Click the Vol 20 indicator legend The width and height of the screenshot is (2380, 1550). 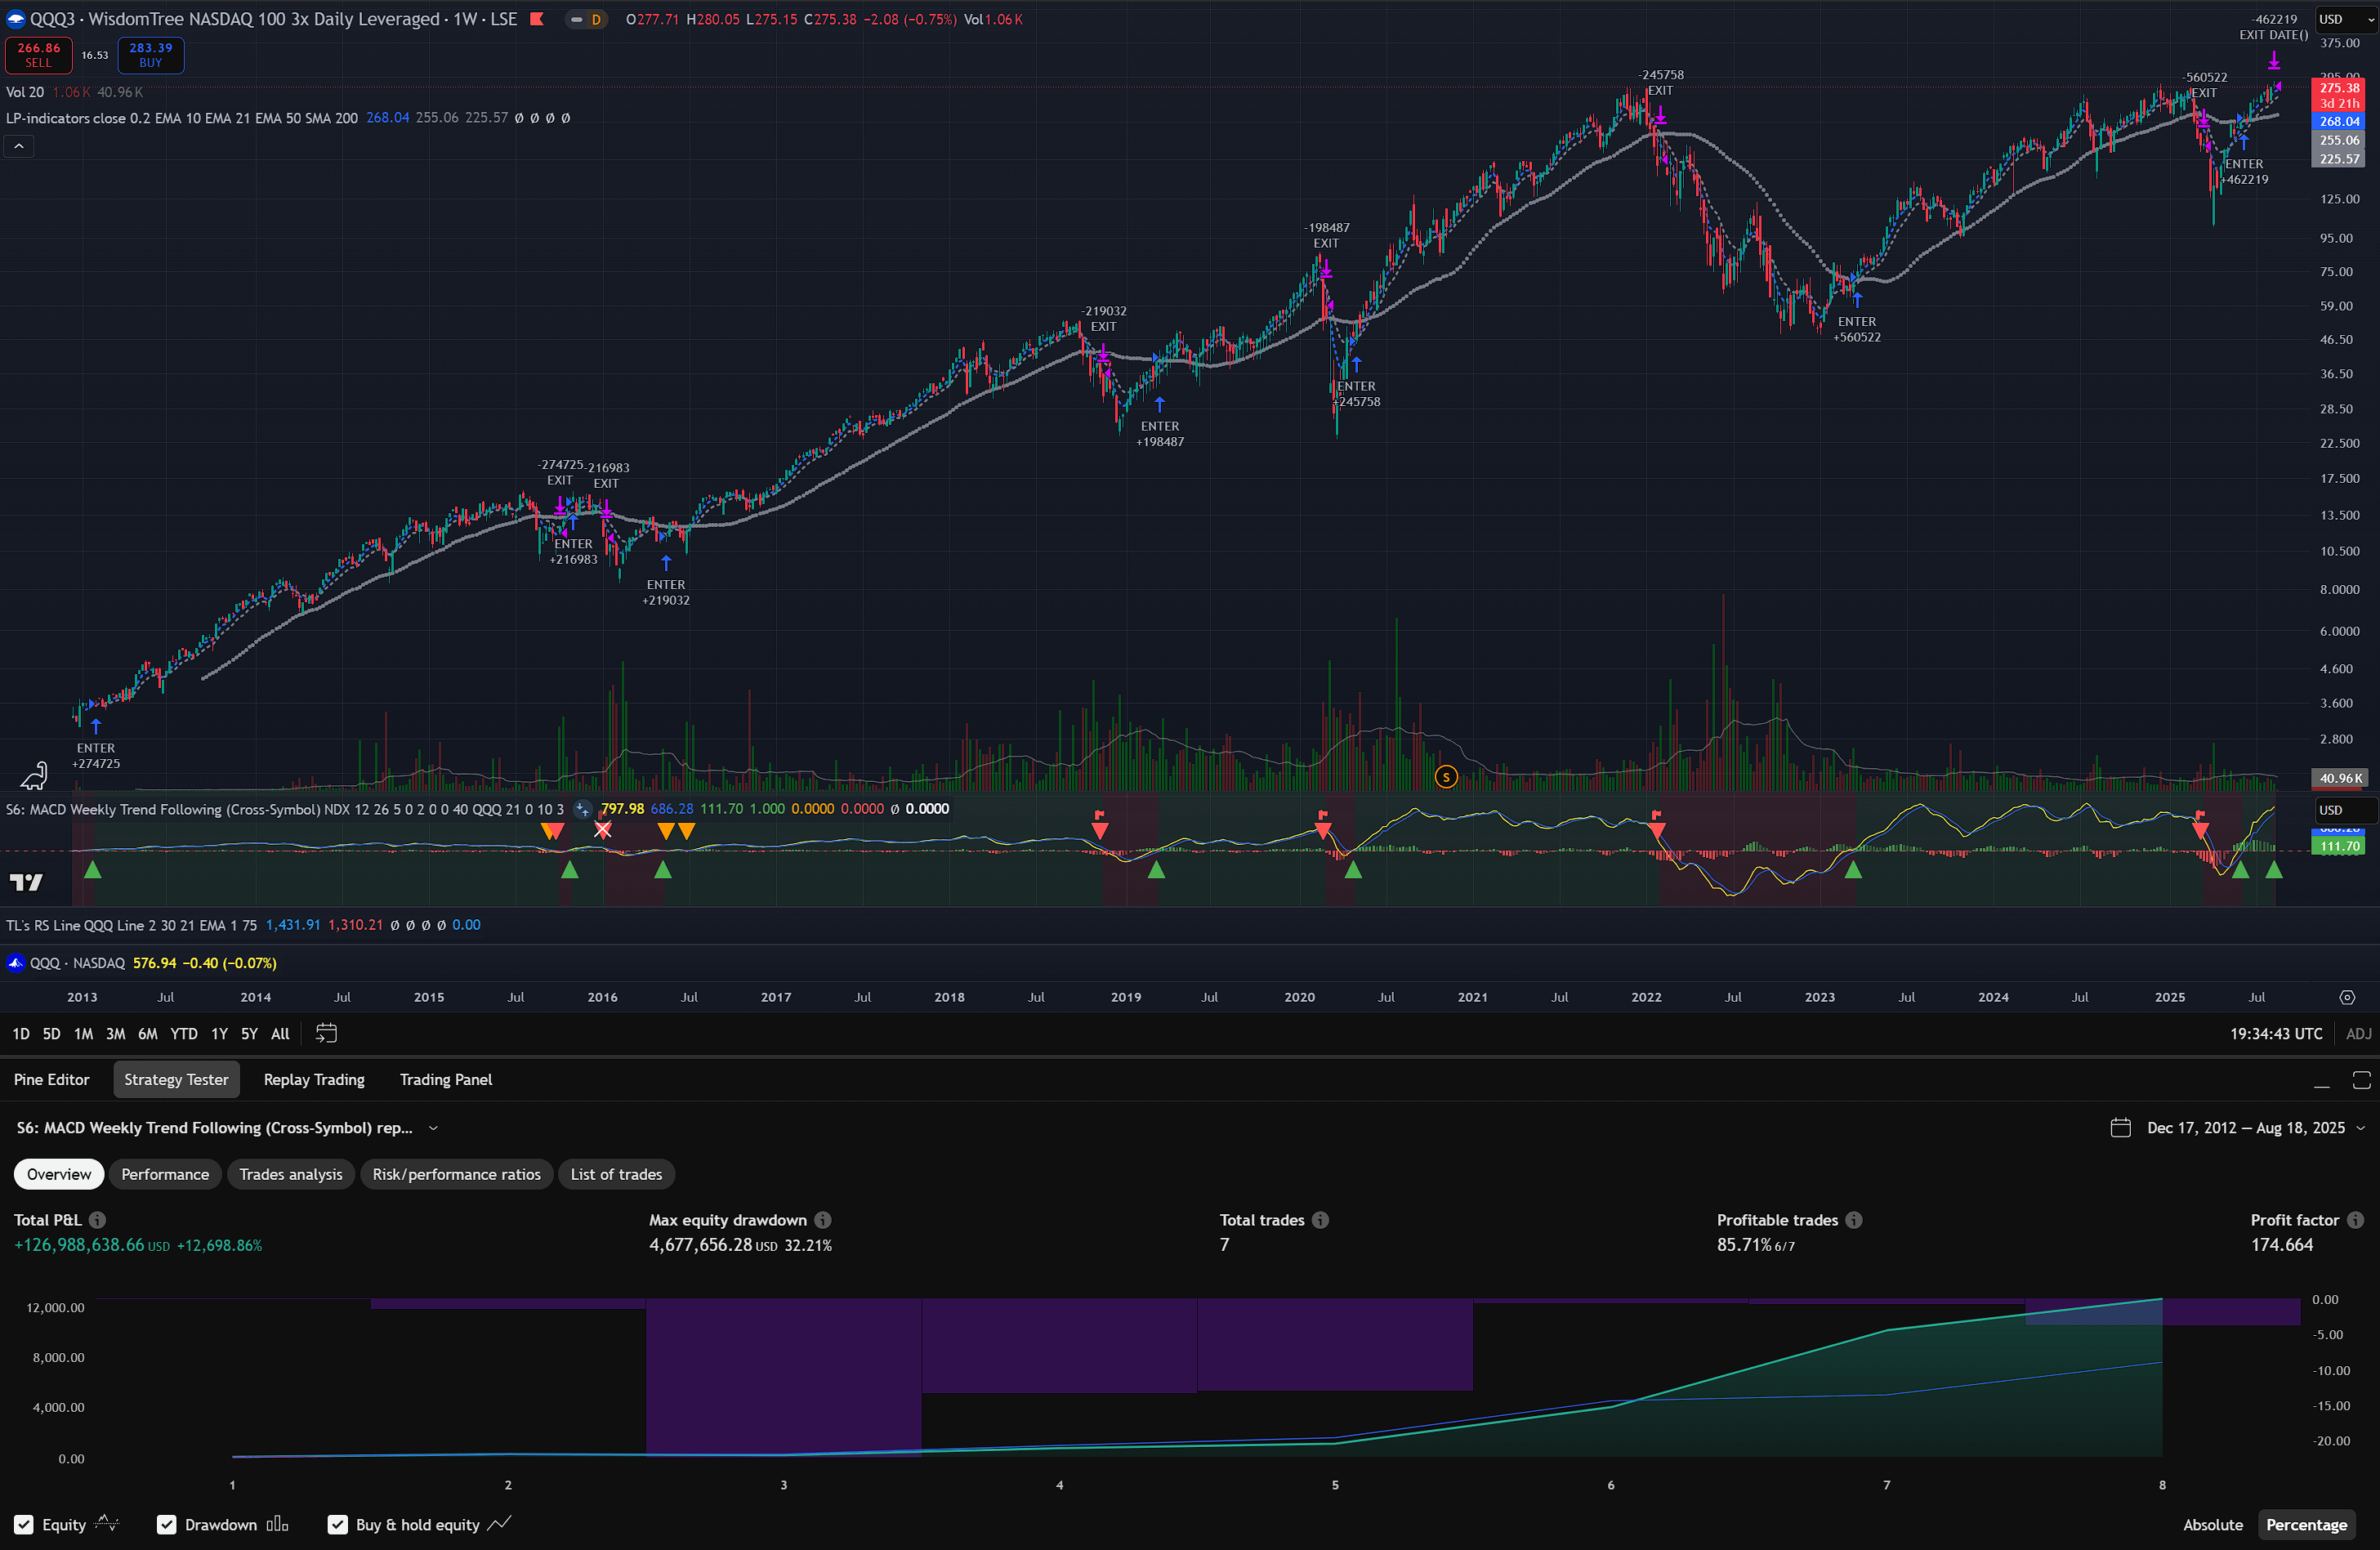pos(25,92)
